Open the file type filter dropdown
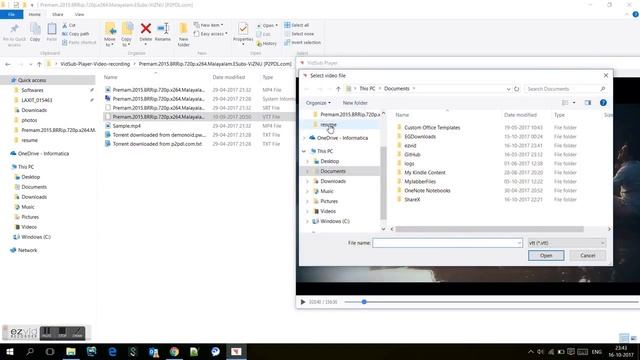The height and width of the screenshot is (360, 640). 567,243
